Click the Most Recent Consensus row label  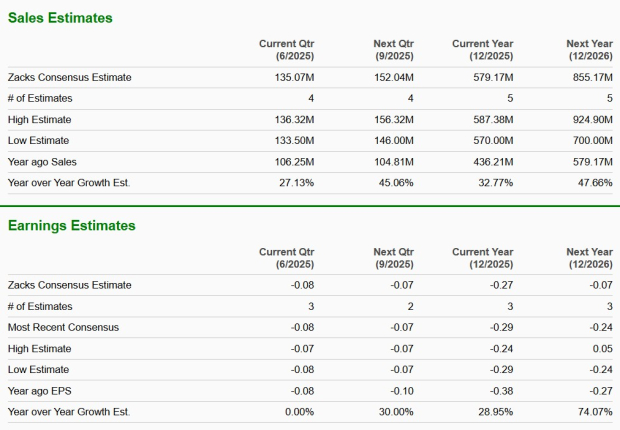click(x=65, y=327)
